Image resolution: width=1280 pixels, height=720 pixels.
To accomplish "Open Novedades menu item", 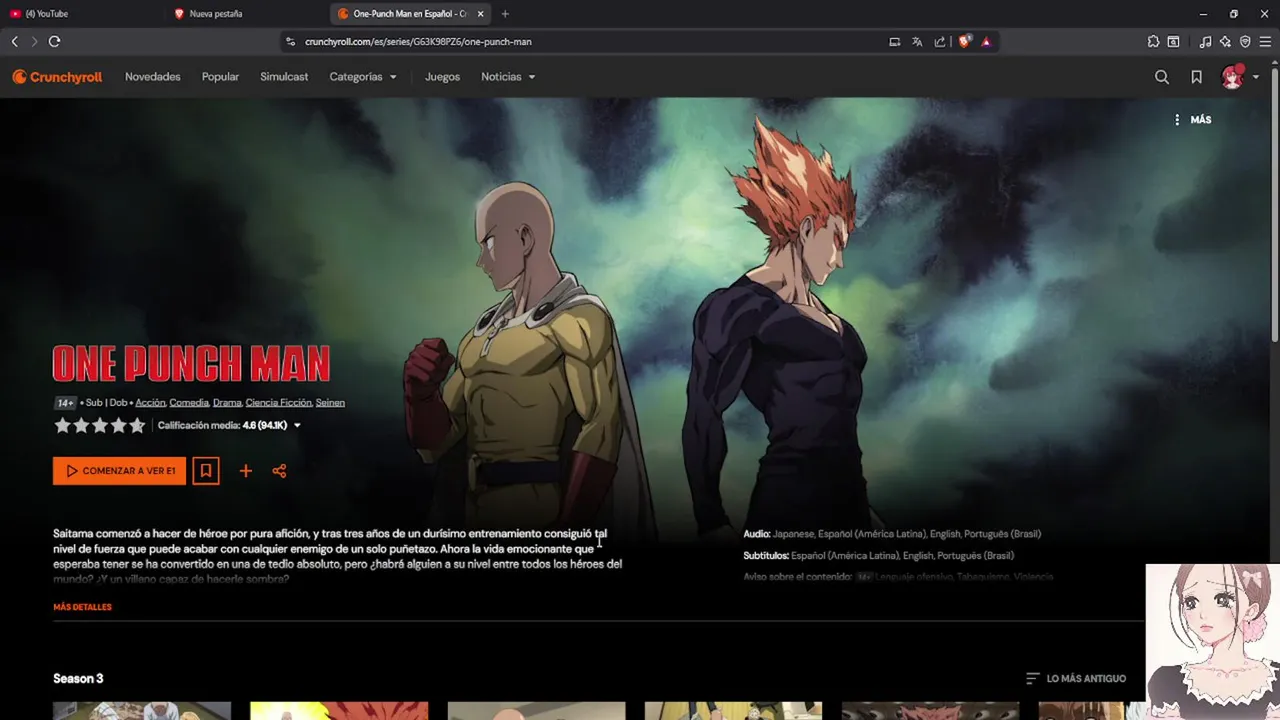I will click(x=153, y=77).
